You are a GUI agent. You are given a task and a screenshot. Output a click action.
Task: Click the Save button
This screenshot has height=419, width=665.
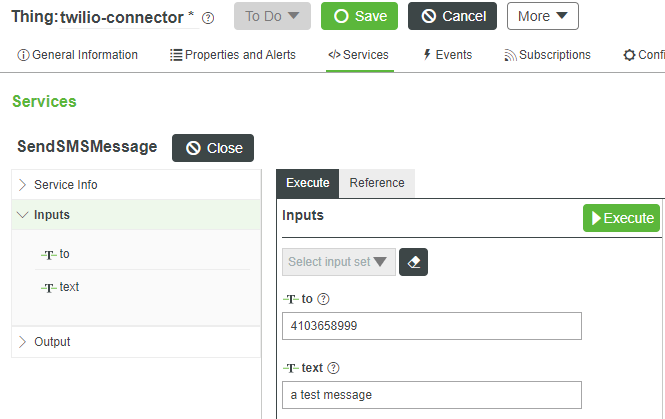[359, 16]
